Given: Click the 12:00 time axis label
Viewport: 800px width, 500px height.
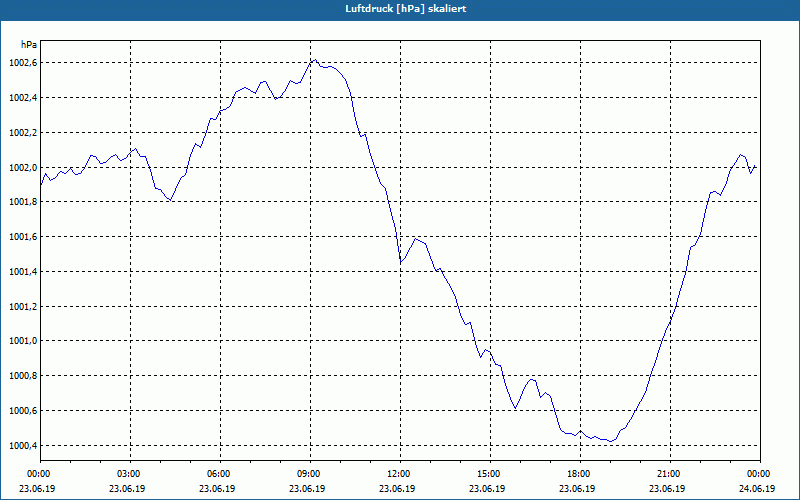Looking at the screenshot, I should click(x=400, y=474).
